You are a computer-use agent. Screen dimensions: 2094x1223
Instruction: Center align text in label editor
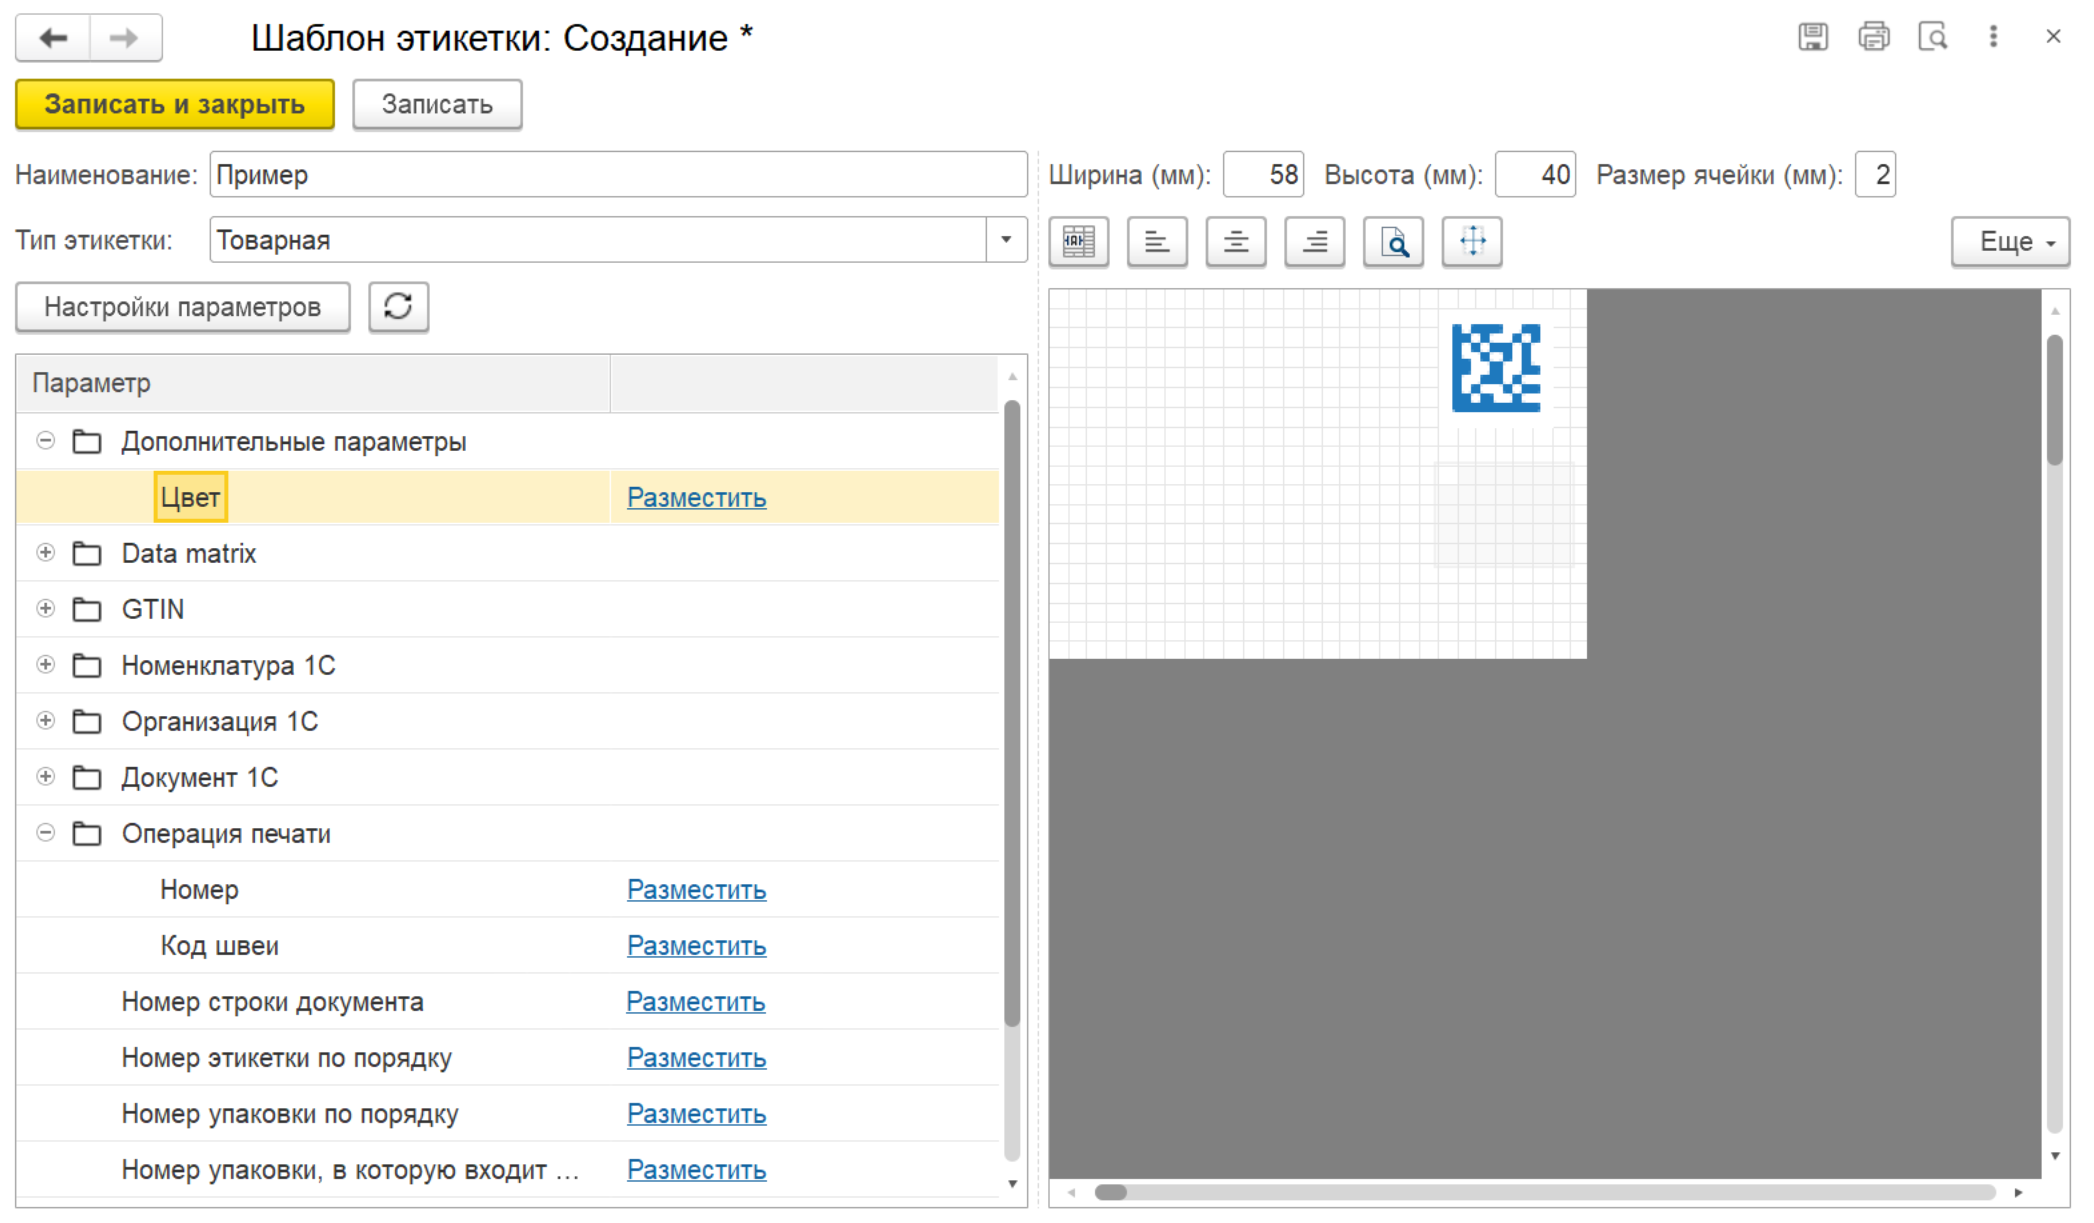[1236, 242]
